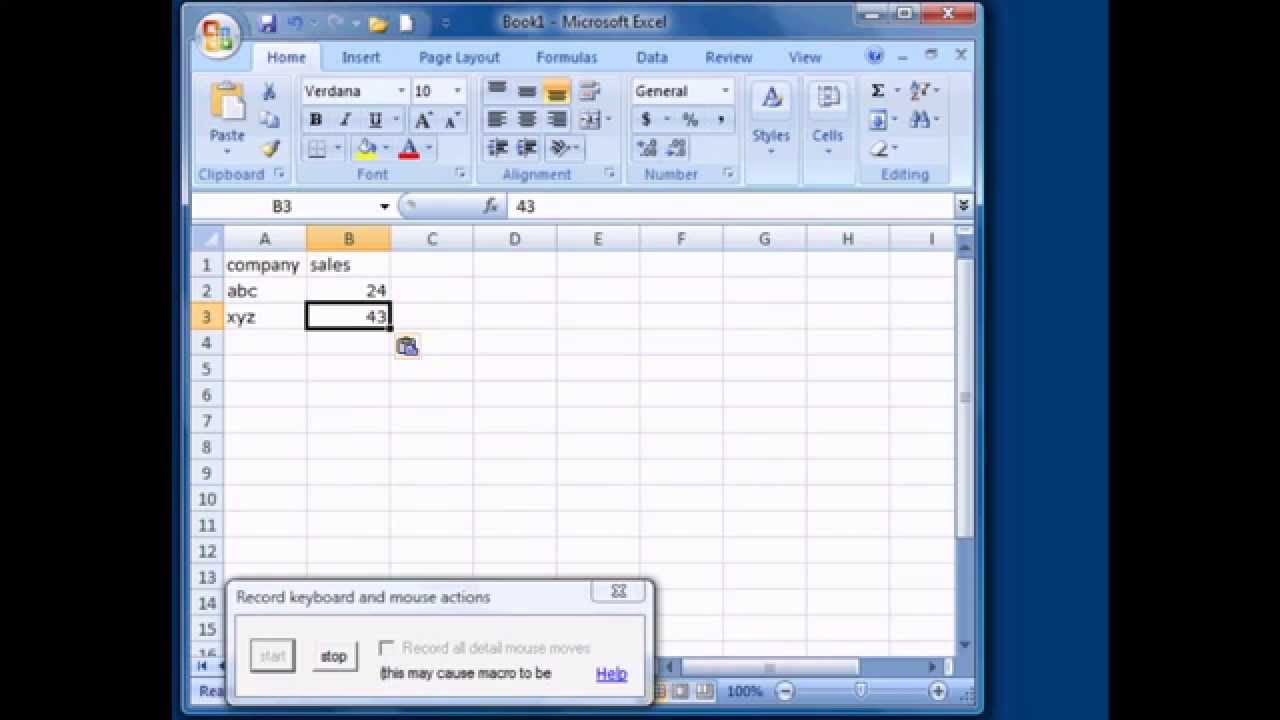Click the Borders icon in Font group
The height and width of the screenshot is (720, 1280).
pos(317,149)
